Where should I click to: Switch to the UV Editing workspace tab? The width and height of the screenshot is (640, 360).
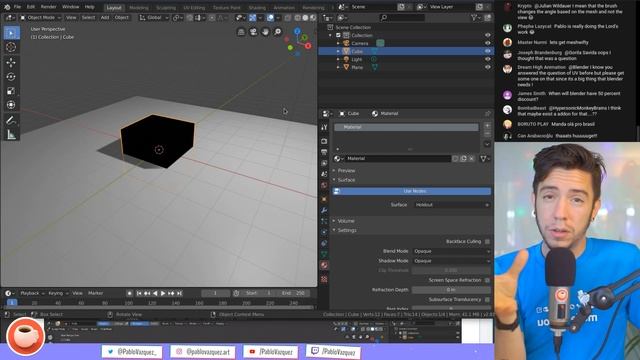pyautogui.click(x=194, y=8)
